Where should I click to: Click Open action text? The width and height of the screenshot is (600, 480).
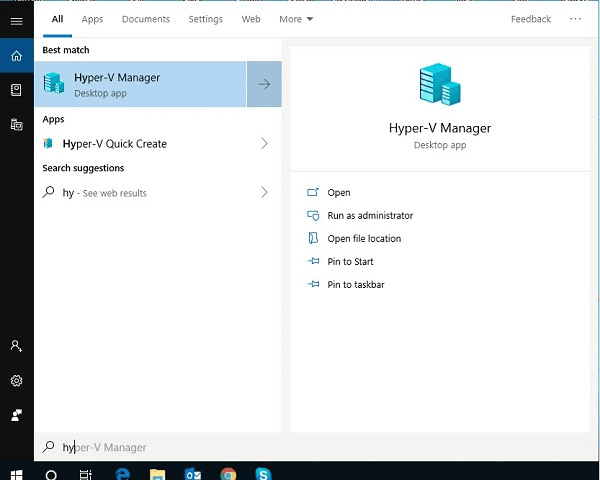click(339, 193)
